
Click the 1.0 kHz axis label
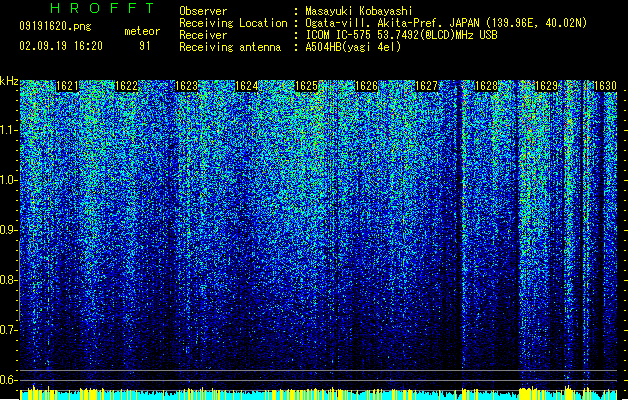[9, 180]
